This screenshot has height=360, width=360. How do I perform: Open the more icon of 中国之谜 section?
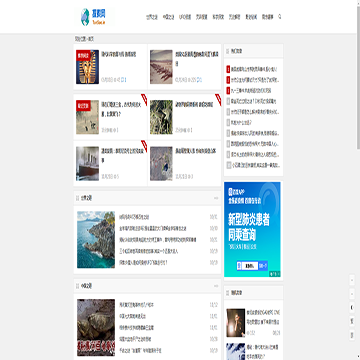pyautogui.click(x=216, y=286)
